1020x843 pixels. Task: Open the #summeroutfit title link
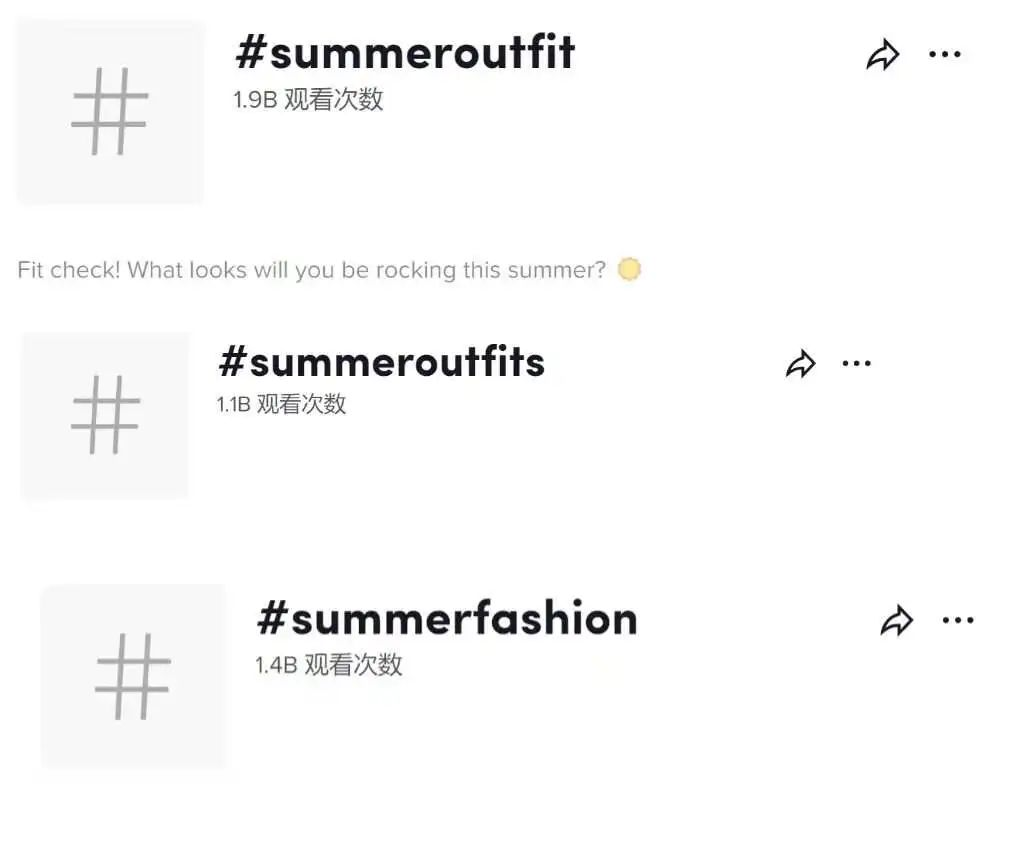[x=405, y=53]
